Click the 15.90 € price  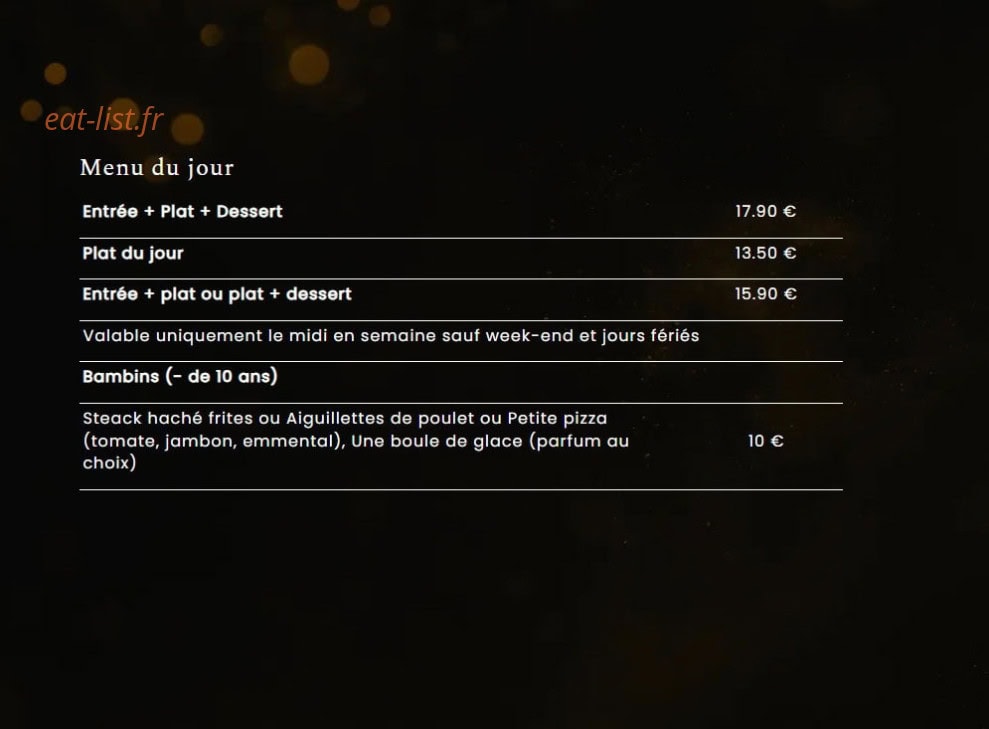(766, 294)
